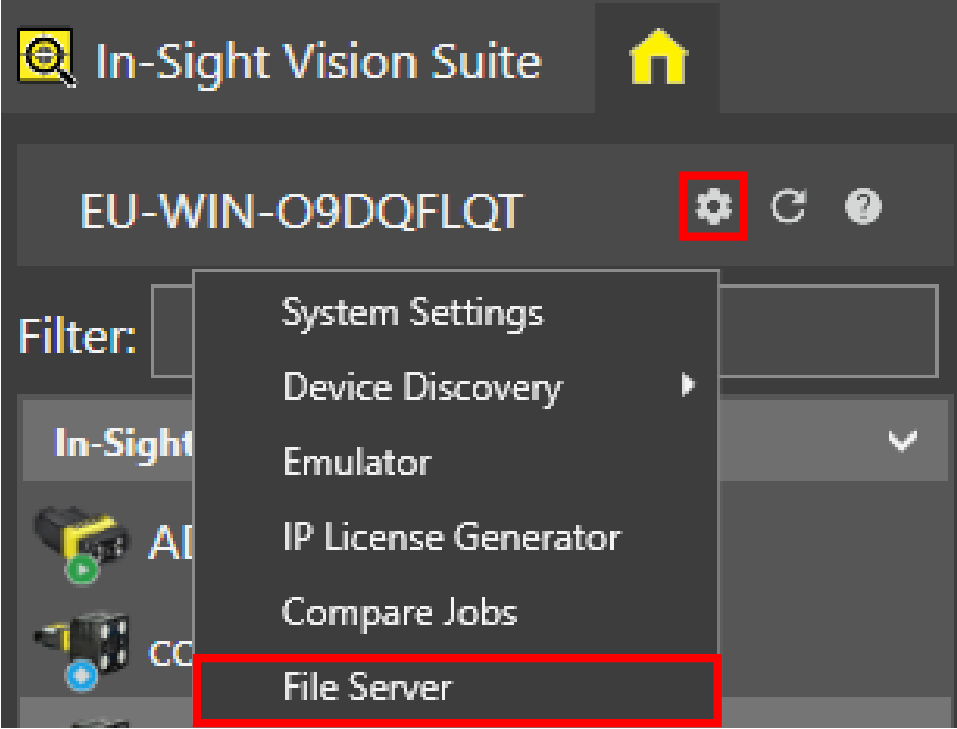Open help via the question mark icon
Viewport: 957px width, 729px height.
(x=862, y=208)
